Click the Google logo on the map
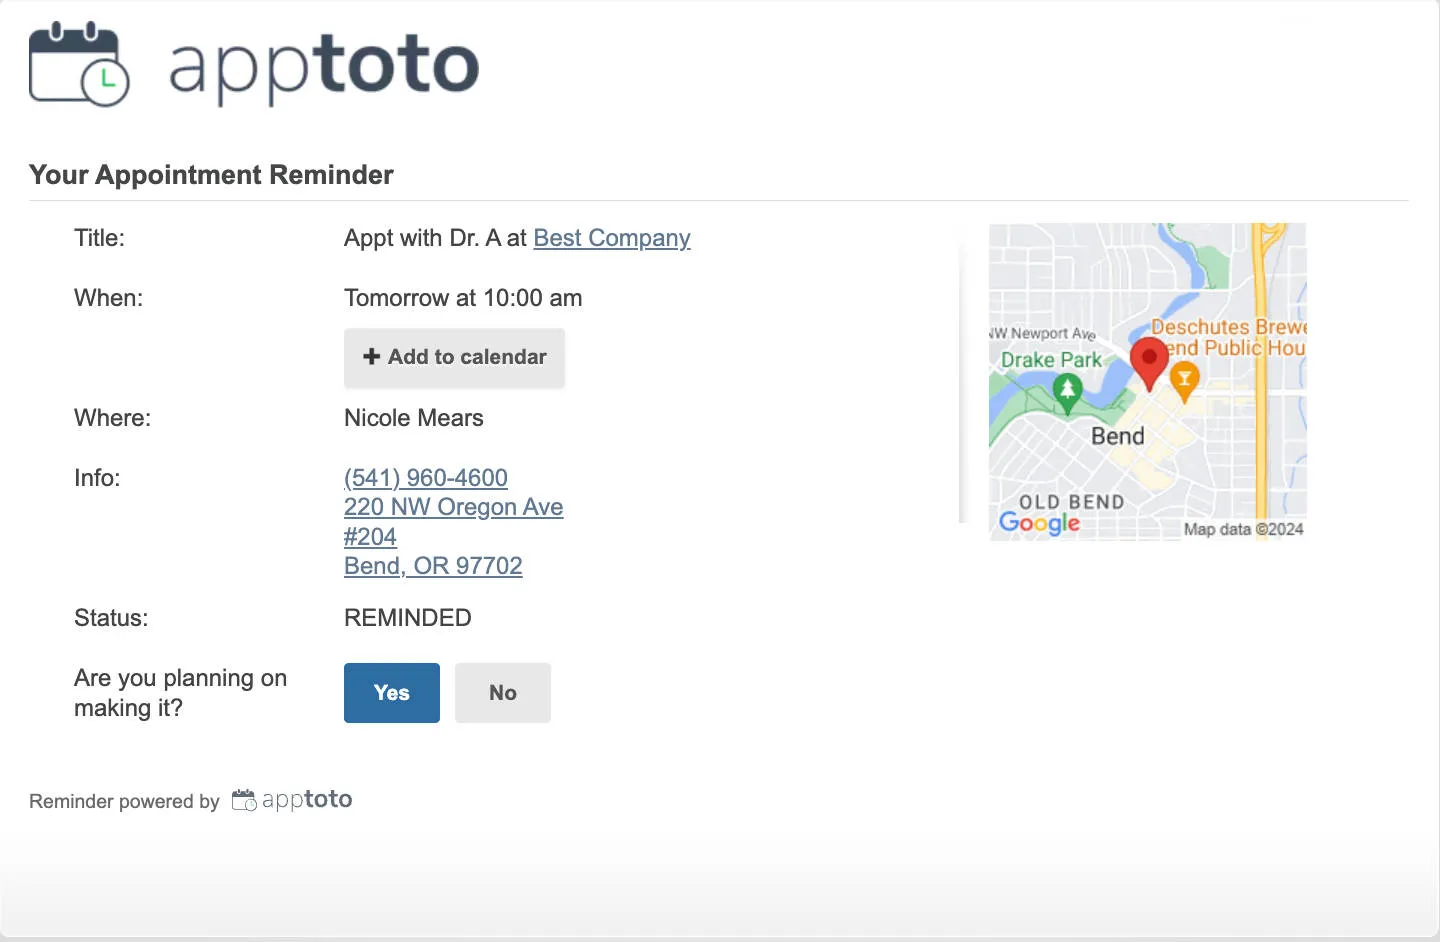Image resolution: width=1440 pixels, height=942 pixels. point(1038,523)
